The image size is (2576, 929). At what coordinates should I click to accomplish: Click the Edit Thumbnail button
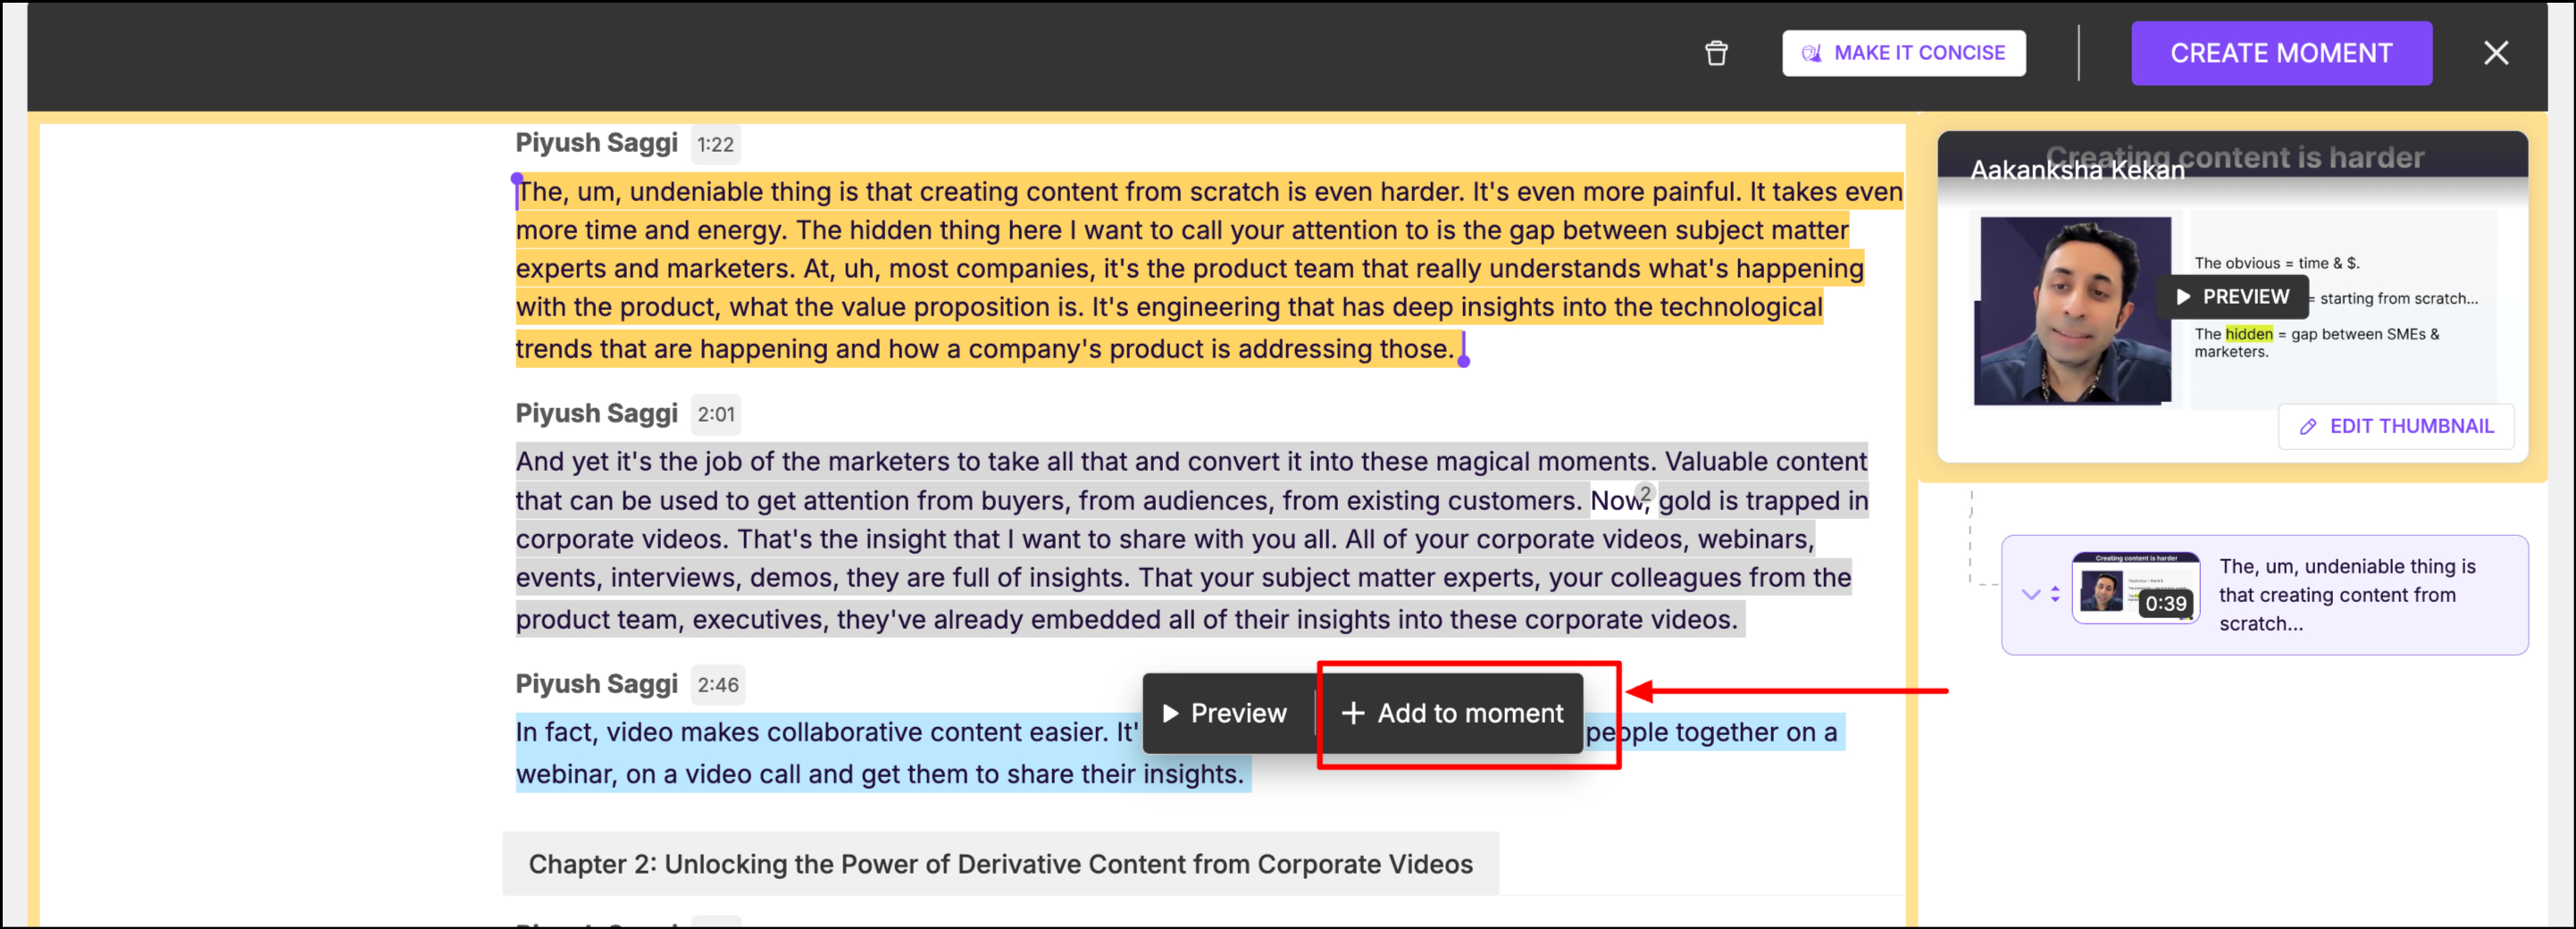tap(2395, 427)
